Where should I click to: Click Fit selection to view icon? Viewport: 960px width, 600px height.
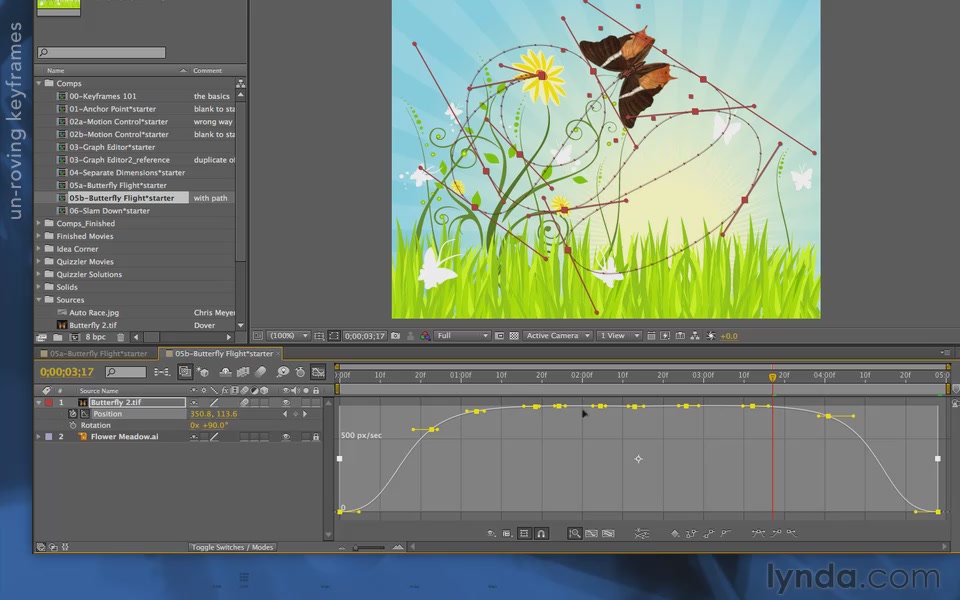point(591,533)
